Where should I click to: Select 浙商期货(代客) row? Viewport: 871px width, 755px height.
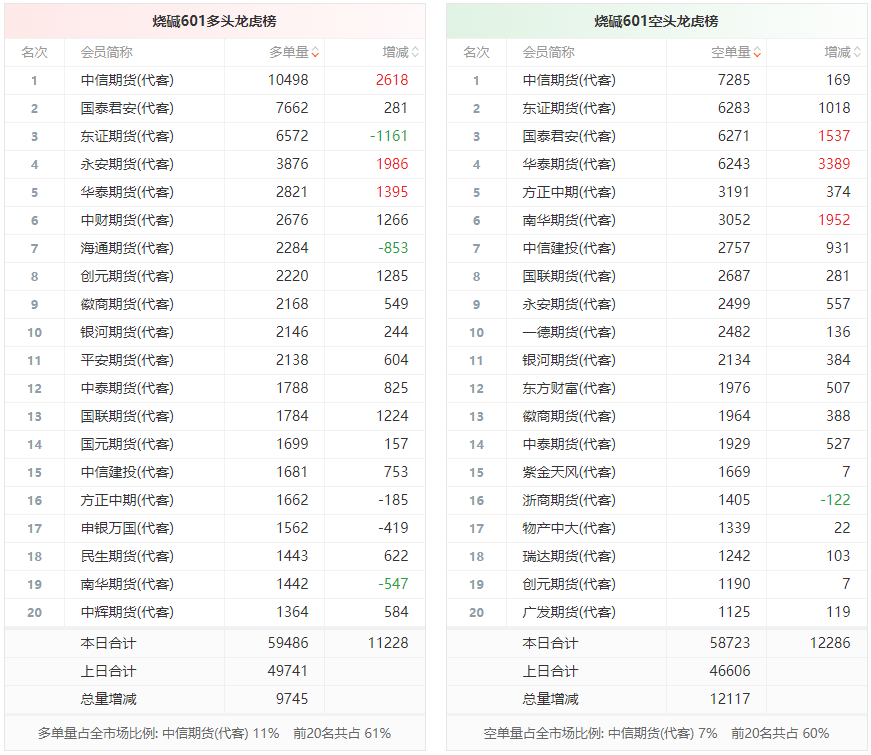(657, 501)
